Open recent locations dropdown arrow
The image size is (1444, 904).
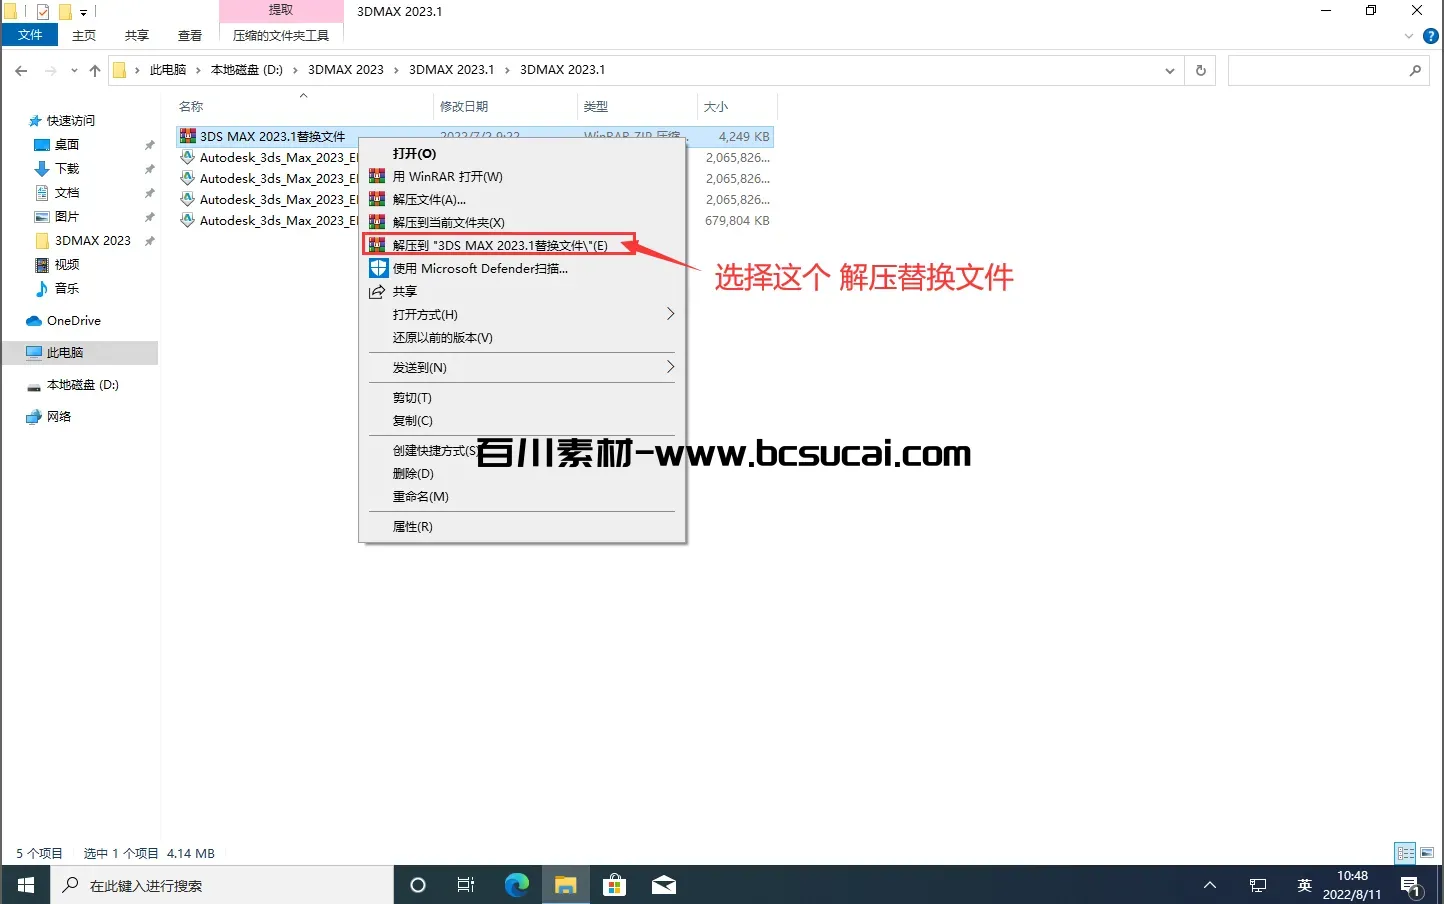(74, 70)
